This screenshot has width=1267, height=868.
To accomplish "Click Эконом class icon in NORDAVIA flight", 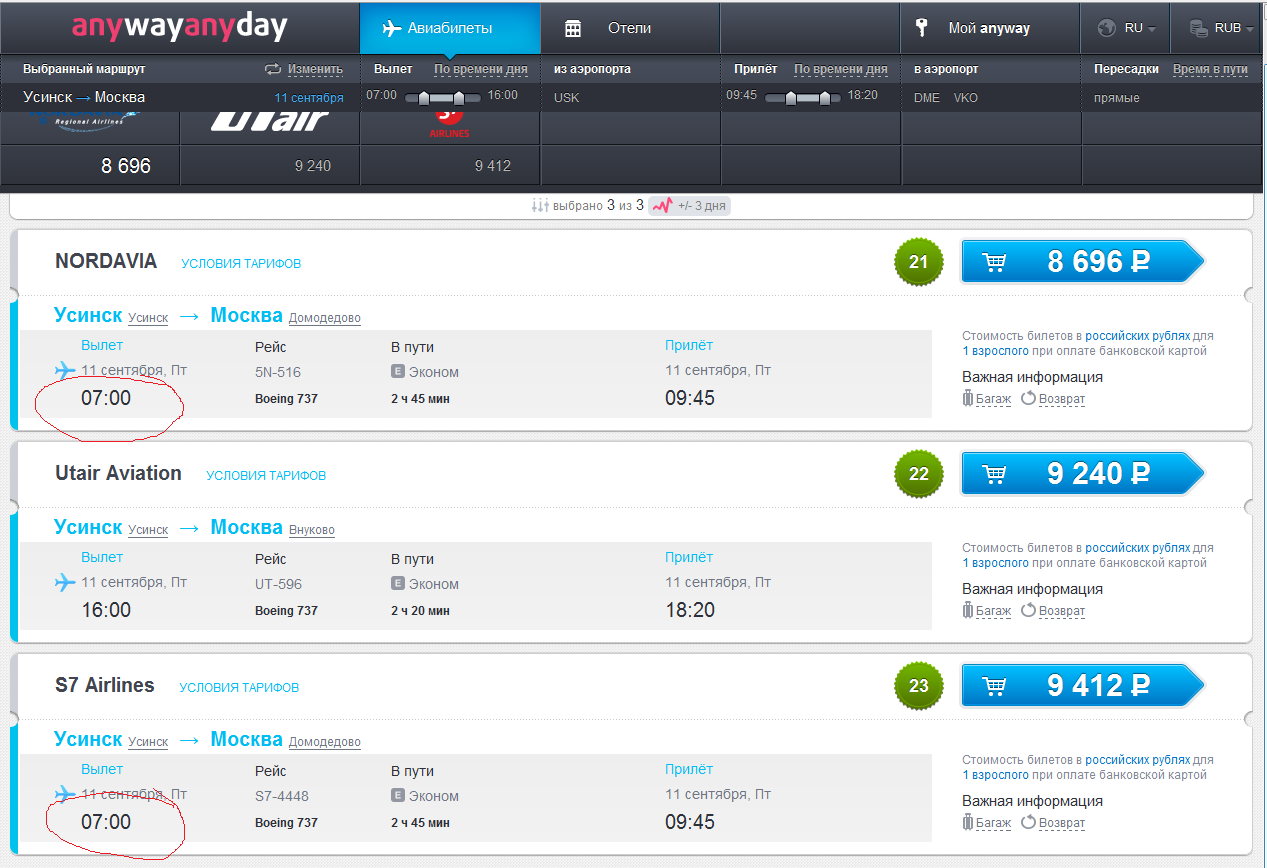I will pos(398,372).
